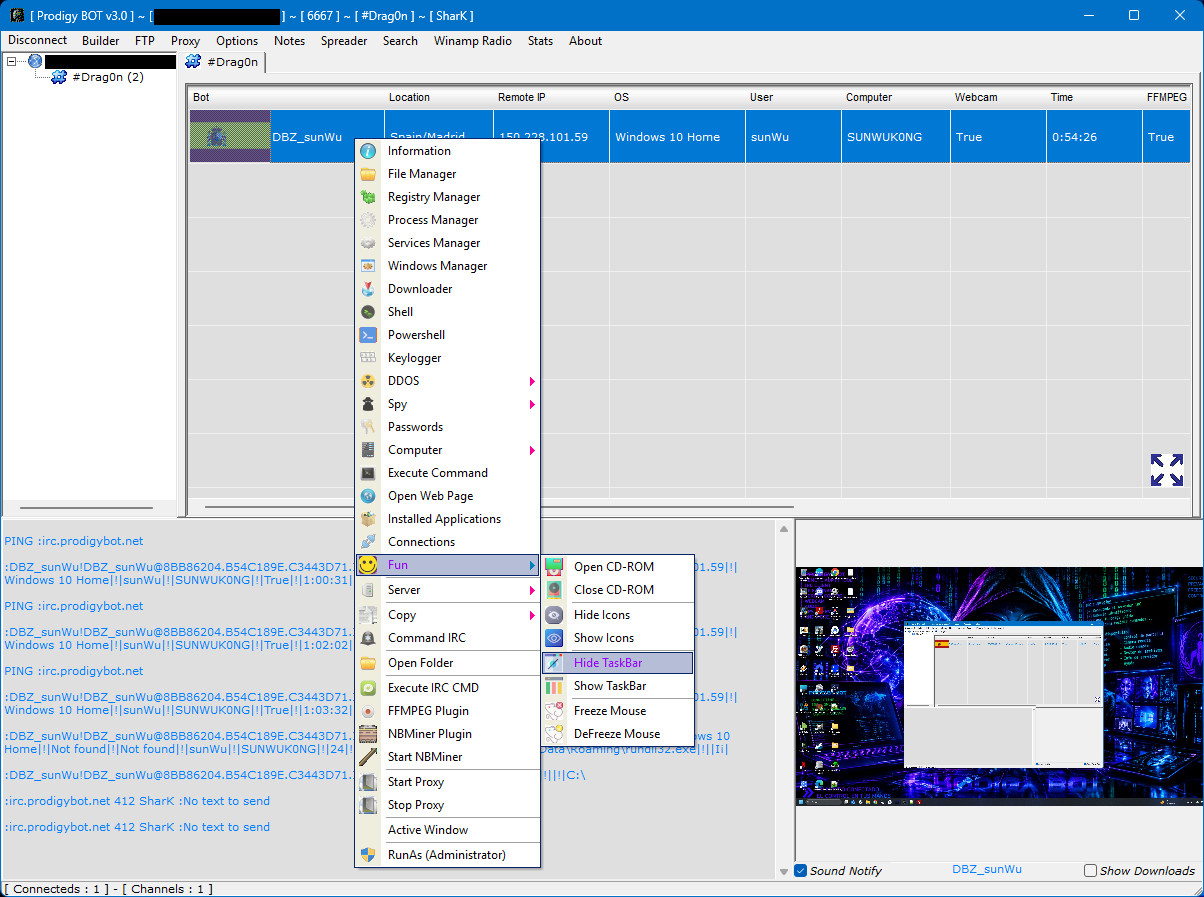The height and width of the screenshot is (897, 1204).
Task: Open the Stats menu
Action: [540, 41]
